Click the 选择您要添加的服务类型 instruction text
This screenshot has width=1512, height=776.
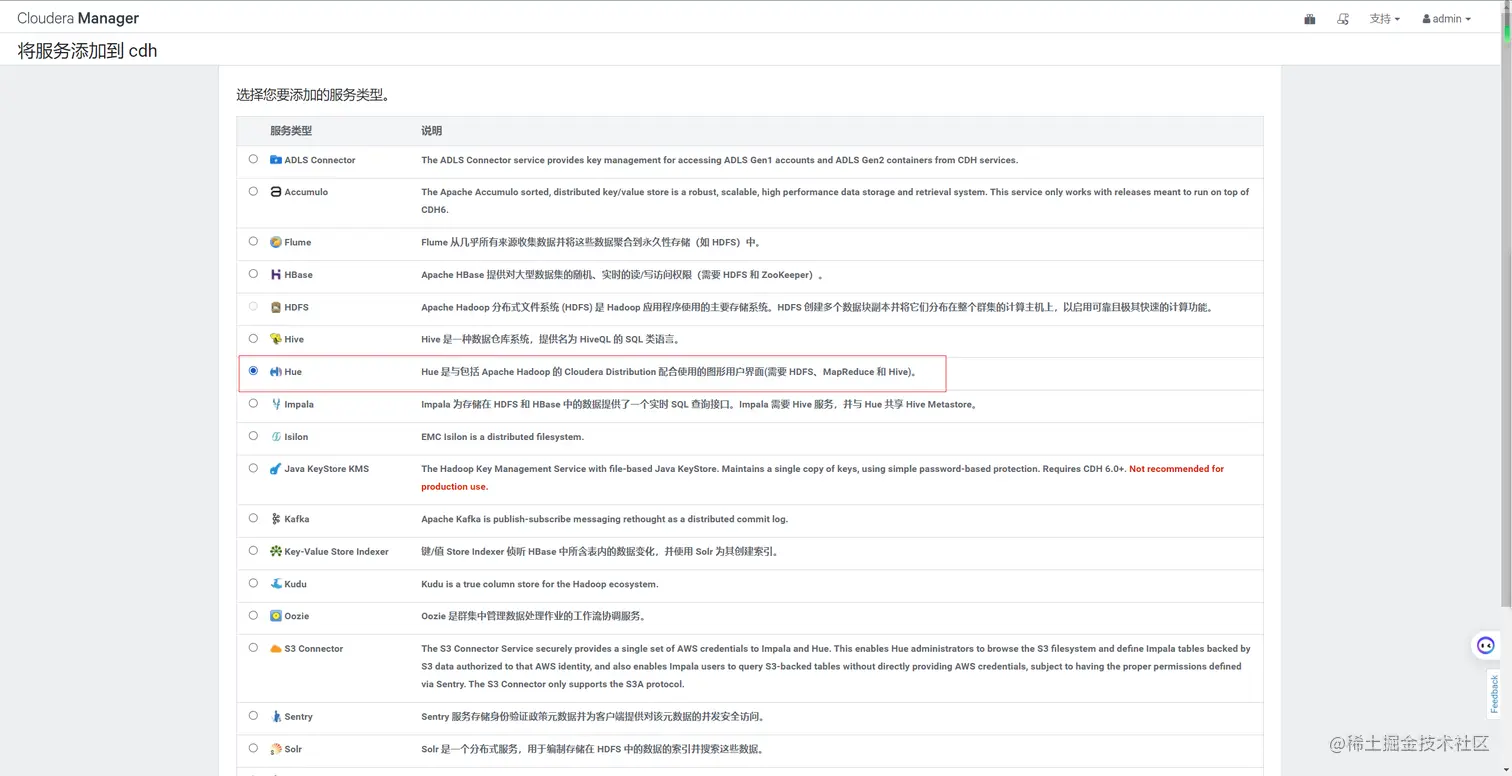click(x=312, y=95)
